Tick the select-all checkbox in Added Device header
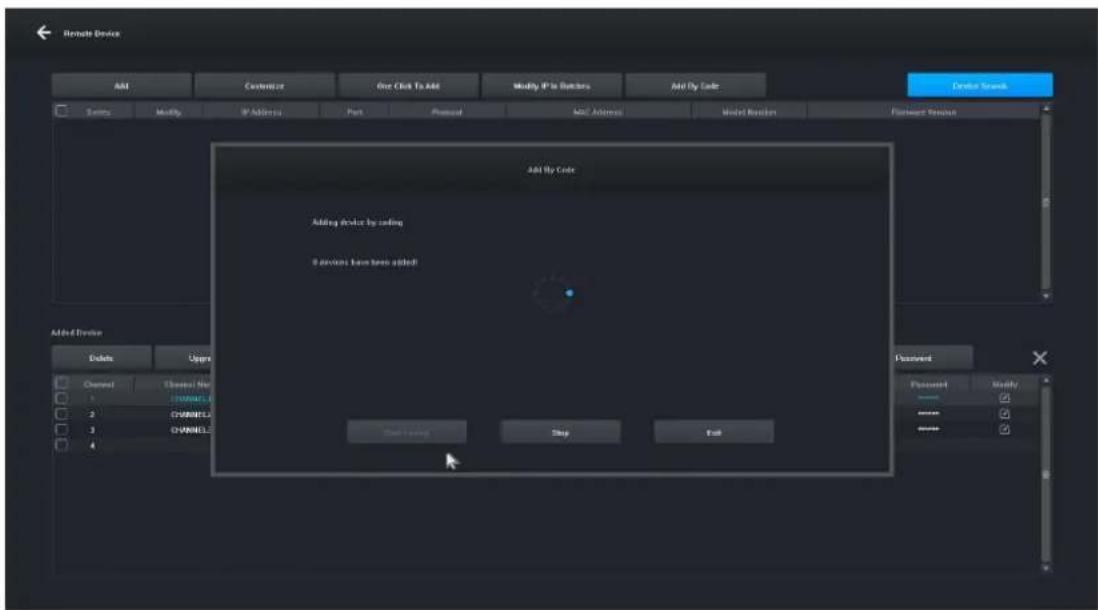The image size is (1098, 610). click(x=62, y=383)
